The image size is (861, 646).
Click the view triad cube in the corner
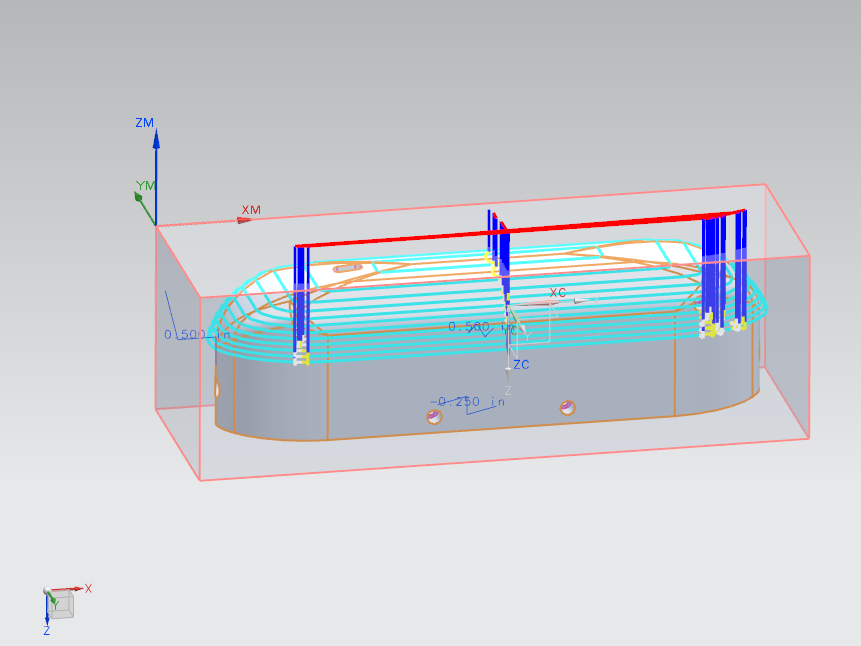tap(61, 604)
